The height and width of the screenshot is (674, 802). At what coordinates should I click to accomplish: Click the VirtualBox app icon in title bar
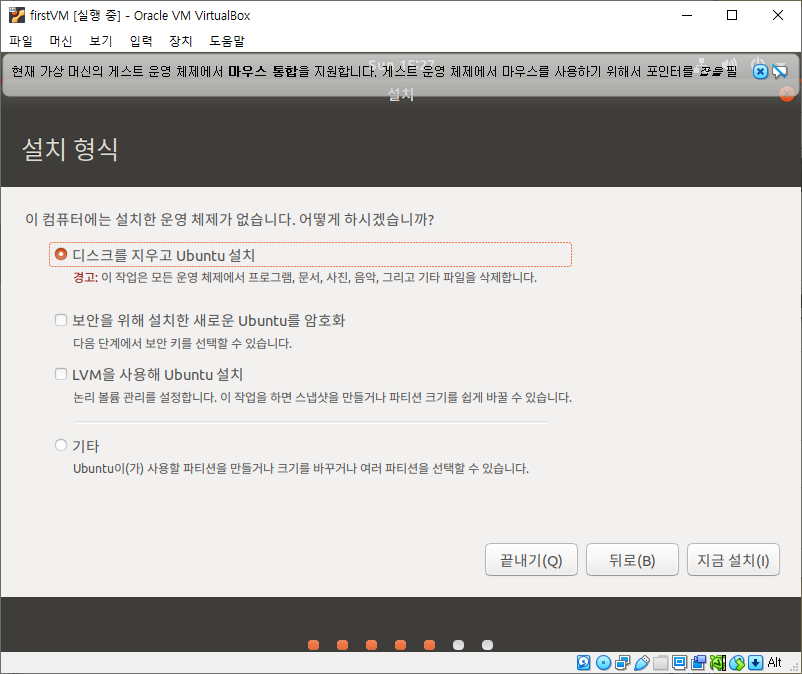pyautogui.click(x=17, y=15)
